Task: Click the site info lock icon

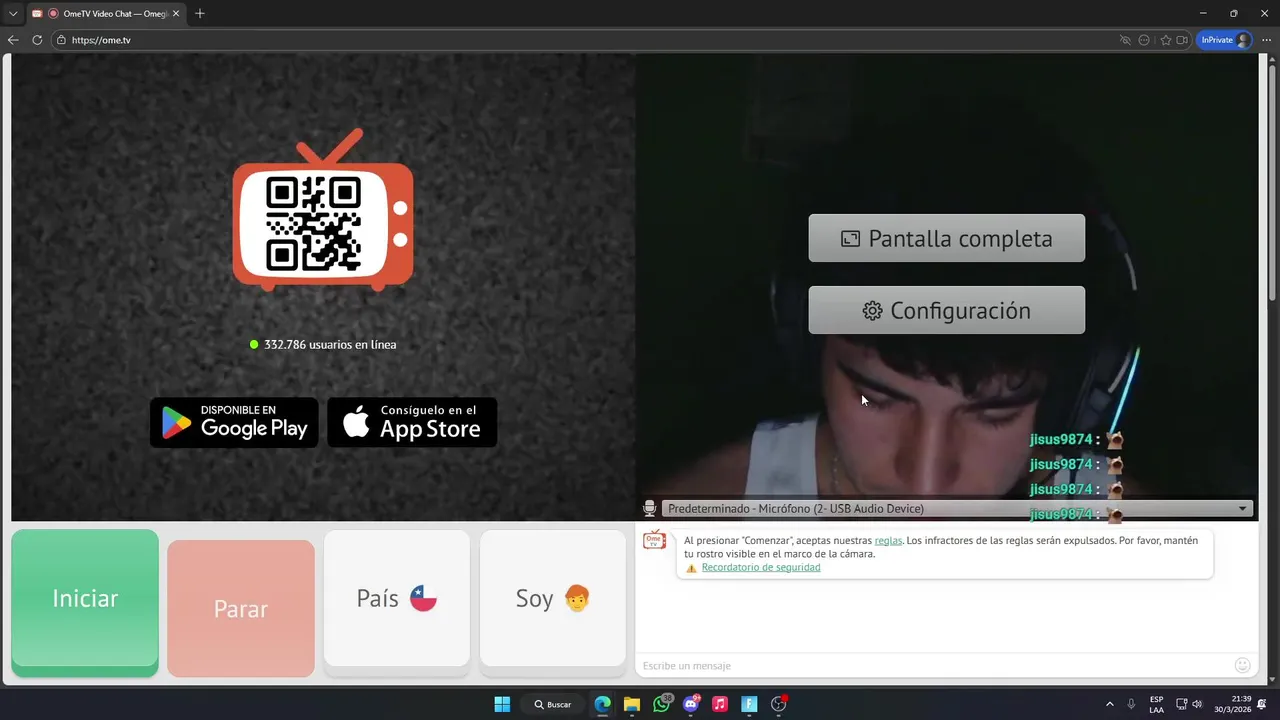Action: pos(61,40)
